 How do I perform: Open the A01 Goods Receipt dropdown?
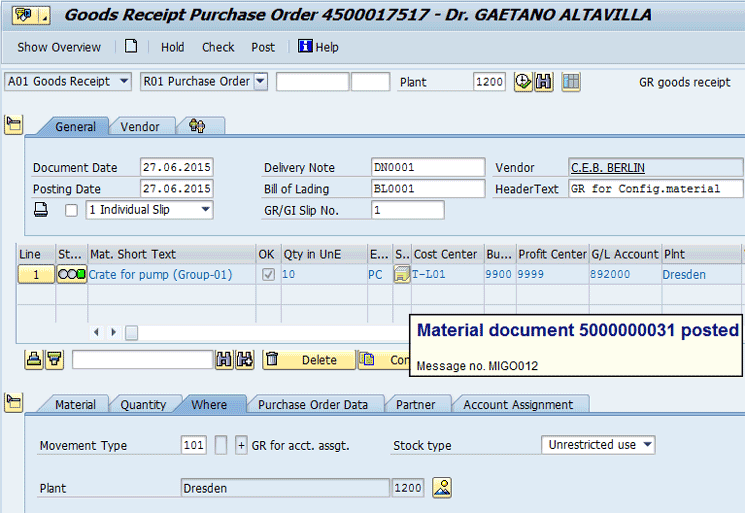(x=124, y=82)
